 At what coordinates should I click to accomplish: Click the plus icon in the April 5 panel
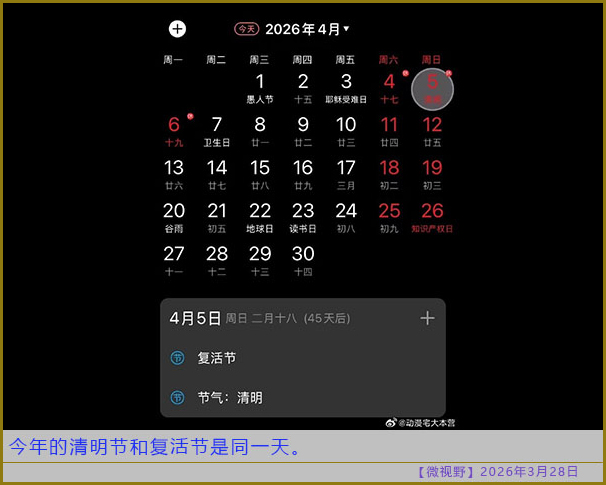427,318
